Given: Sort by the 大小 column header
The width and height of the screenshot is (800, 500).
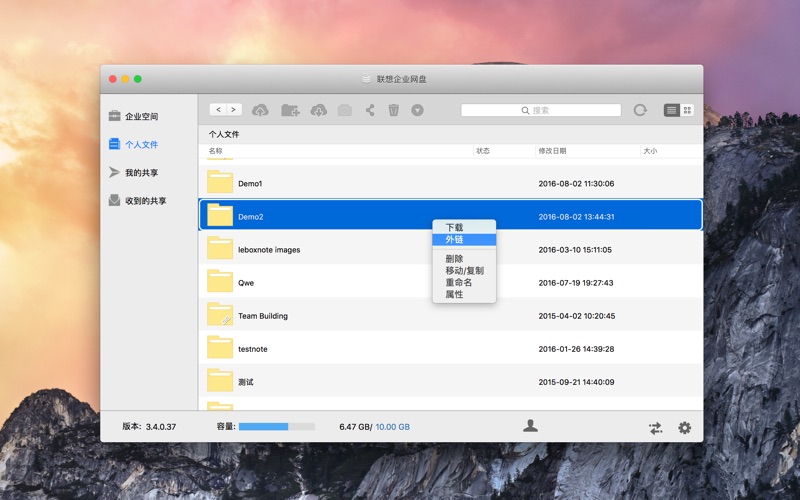Looking at the screenshot, I should (x=650, y=151).
